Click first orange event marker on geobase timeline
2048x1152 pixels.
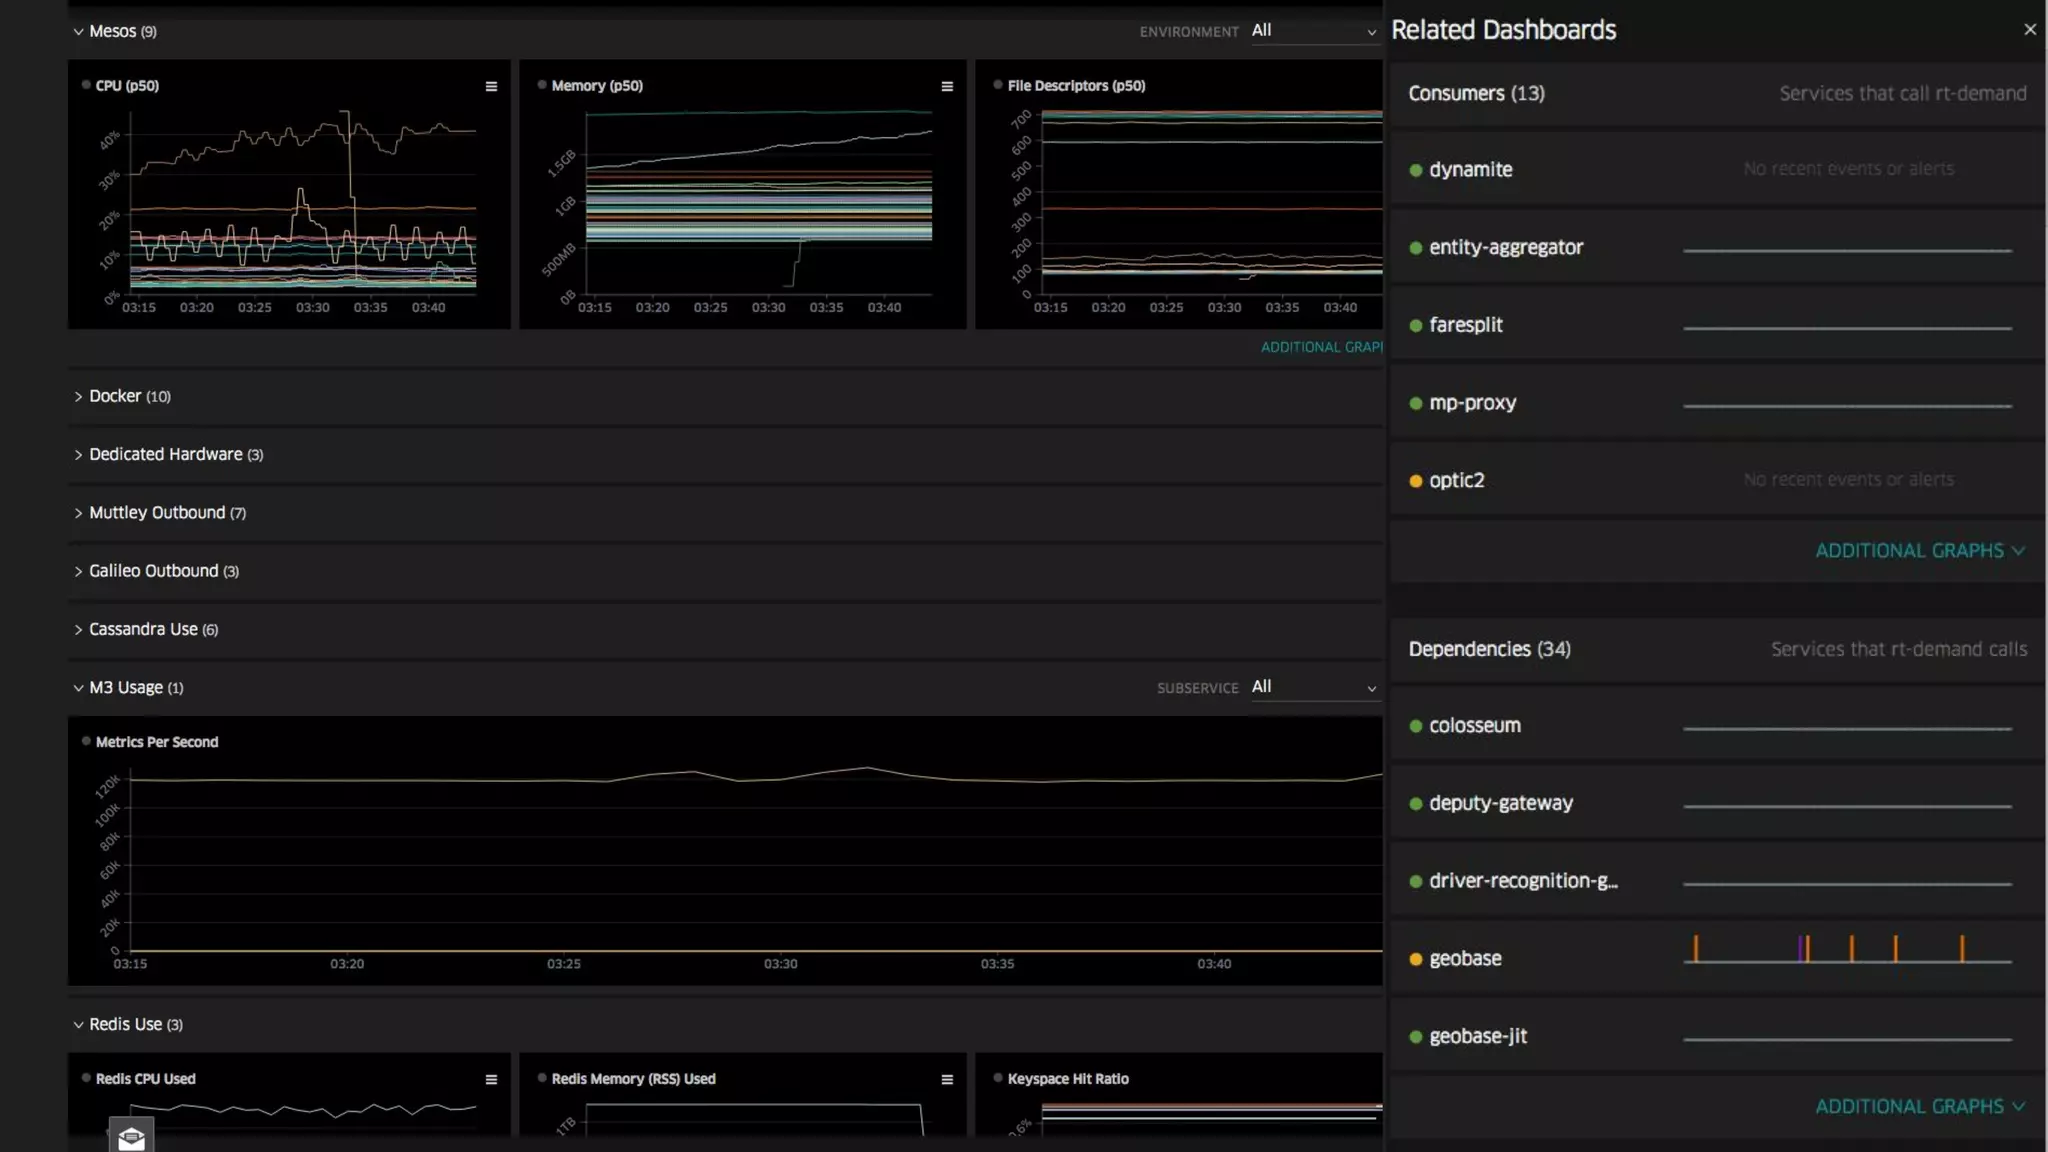point(1695,948)
